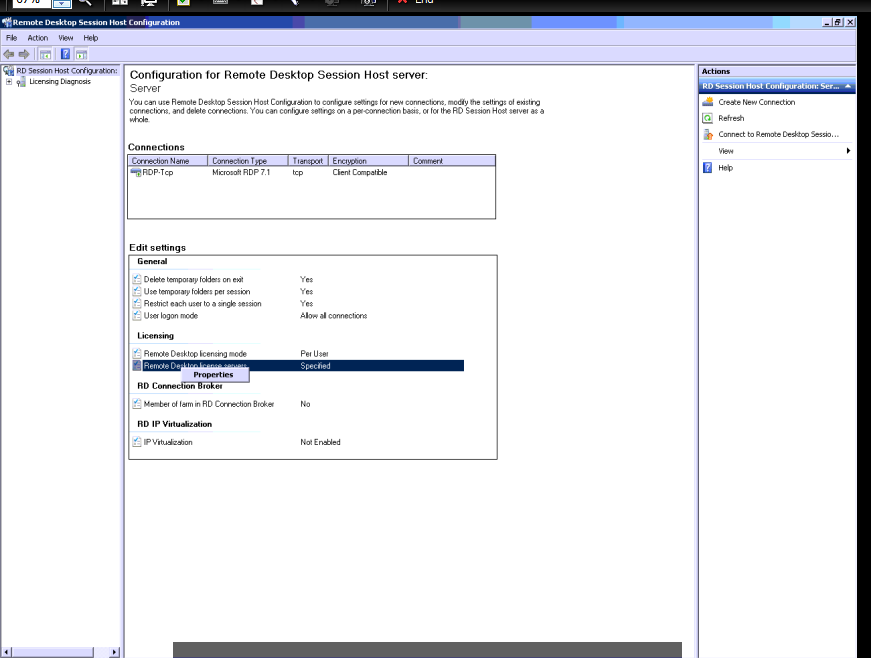This screenshot has width=871, height=658.
Task: Click the tree pane horizontal scrollbar thumb
Action: [x=52, y=652]
